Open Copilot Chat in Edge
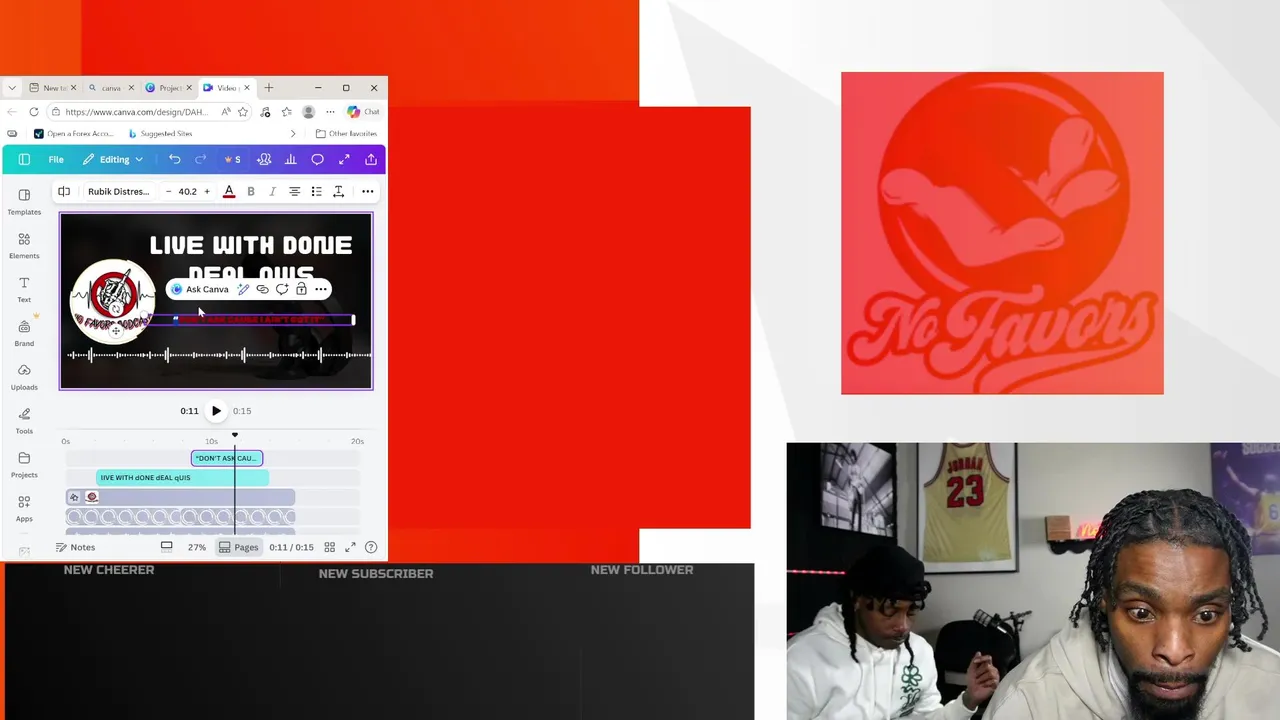 pyautogui.click(x=363, y=112)
